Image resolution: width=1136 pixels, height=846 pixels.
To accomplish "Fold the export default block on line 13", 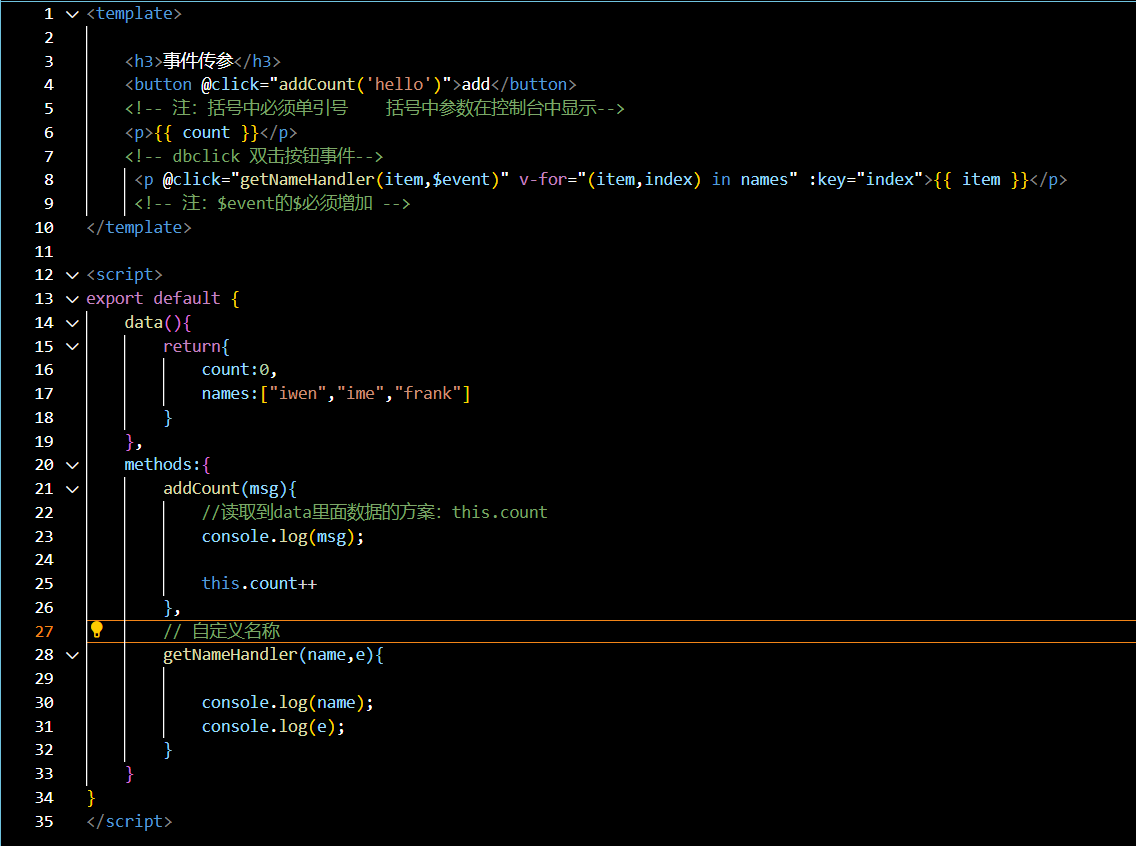I will coord(72,299).
